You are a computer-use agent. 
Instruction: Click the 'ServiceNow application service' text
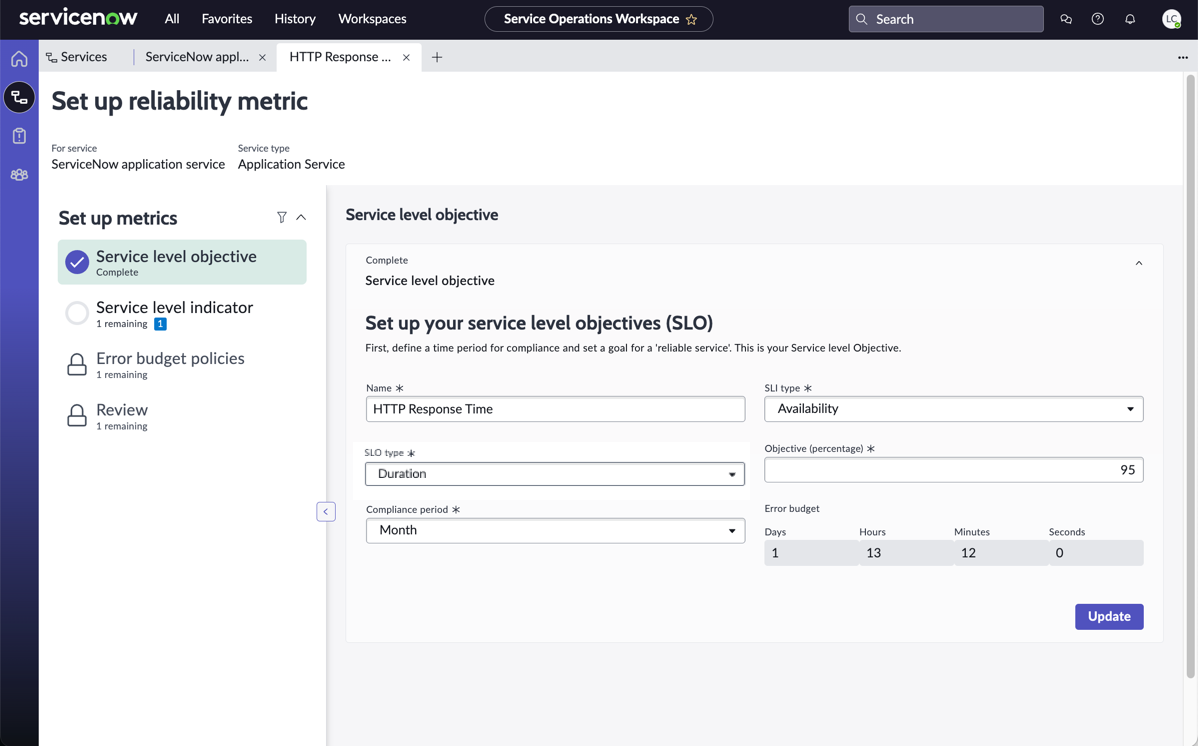click(138, 164)
